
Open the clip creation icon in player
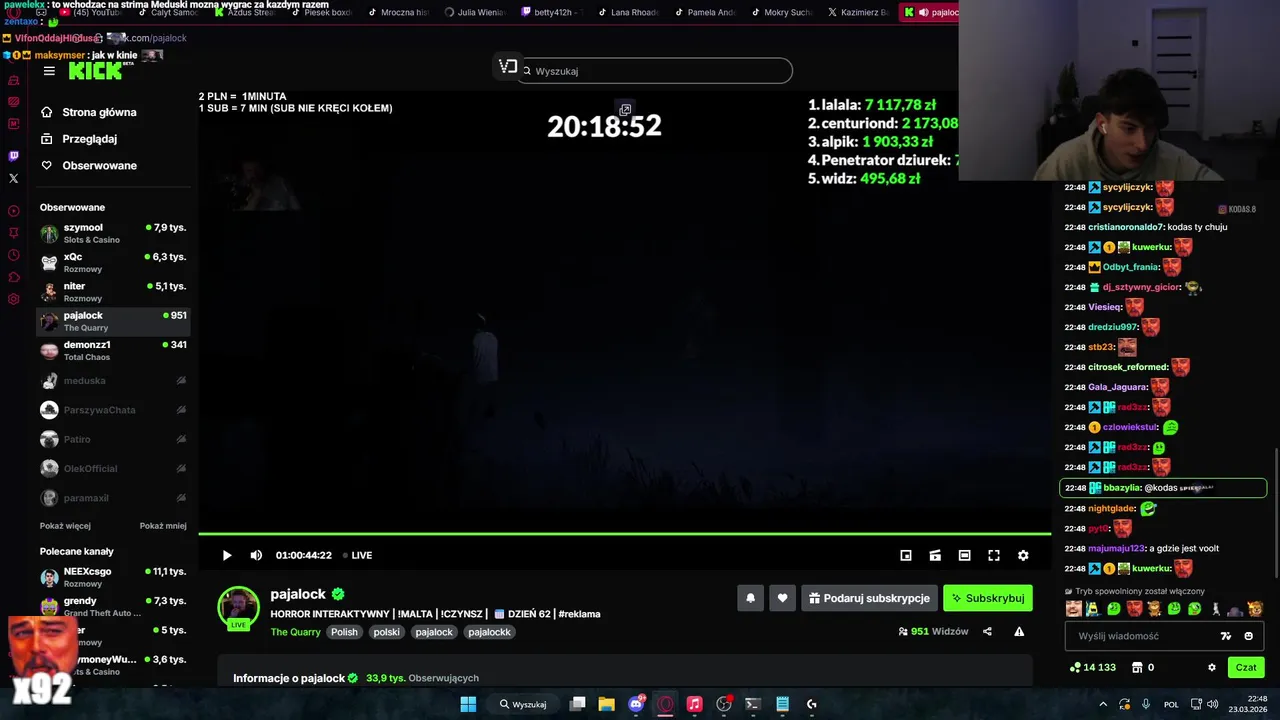(x=935, y=555)
